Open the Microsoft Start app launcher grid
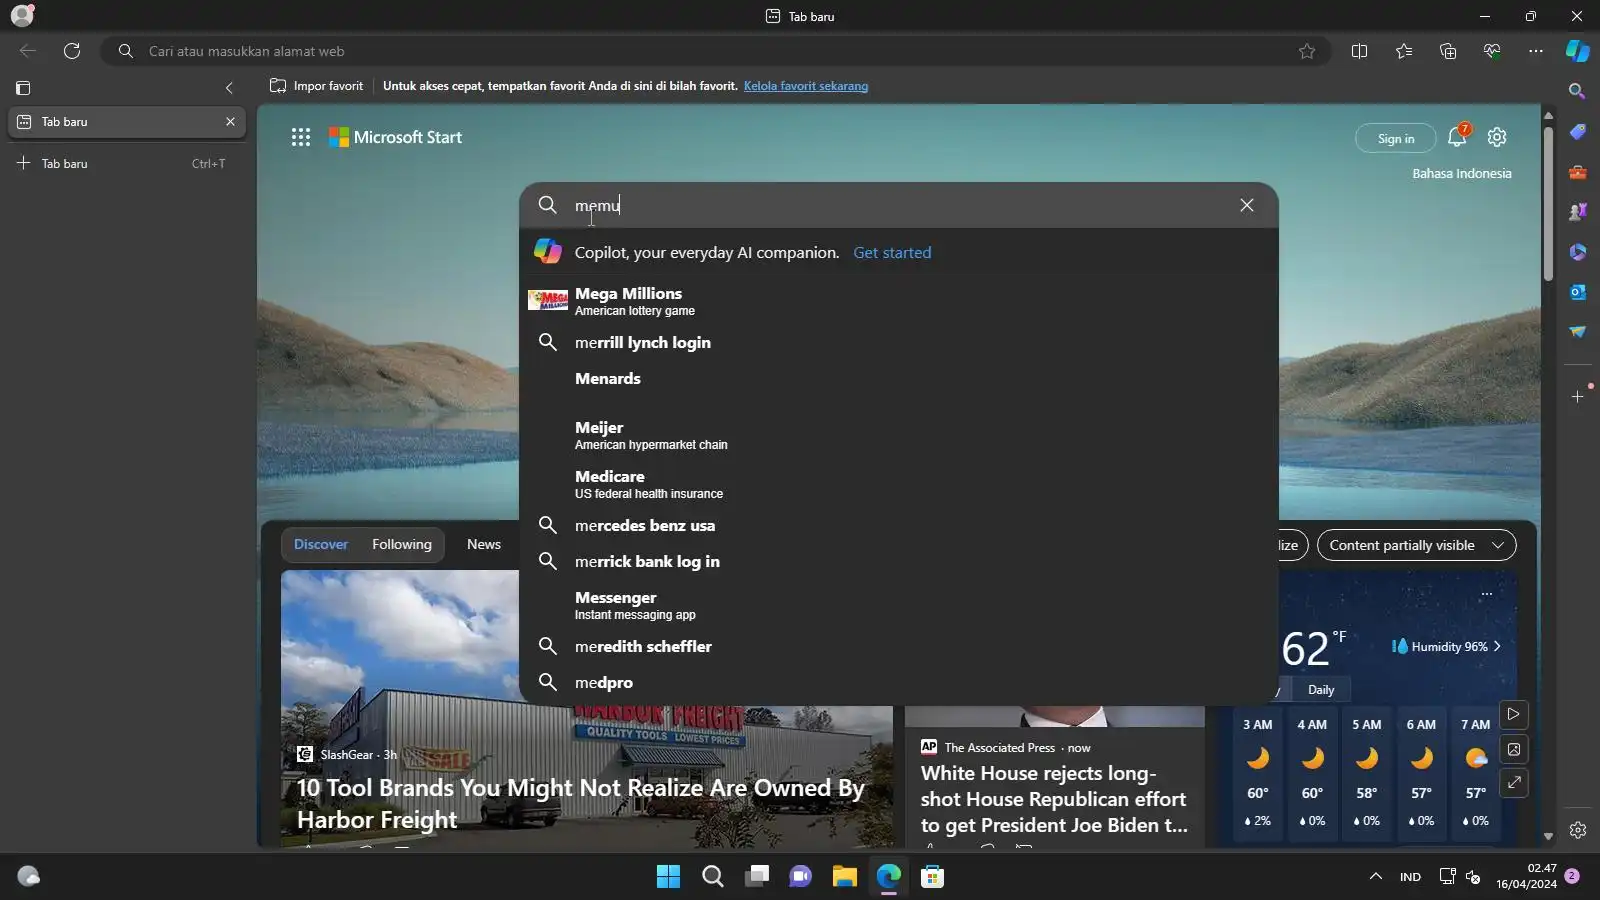Viewport: 1600px width, 900px height. (301, 137)
